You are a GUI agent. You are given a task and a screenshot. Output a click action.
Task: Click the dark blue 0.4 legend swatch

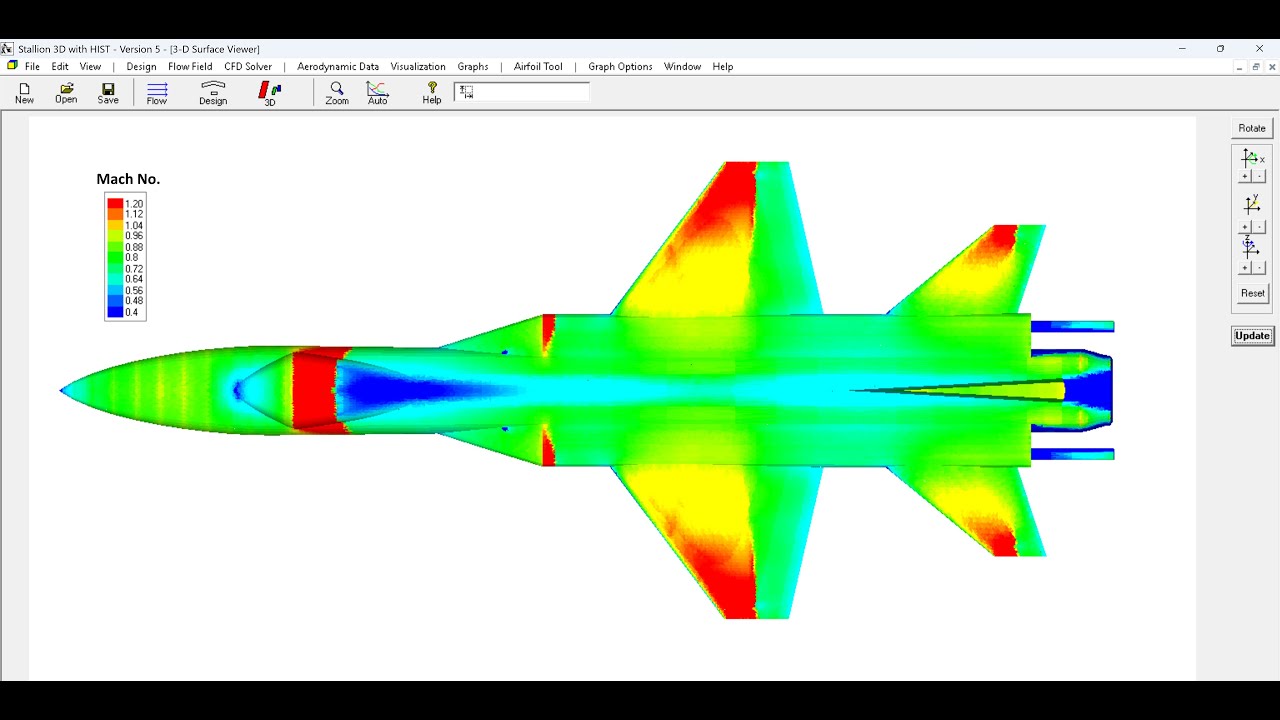pyautogui.click(x=115, y=312)
